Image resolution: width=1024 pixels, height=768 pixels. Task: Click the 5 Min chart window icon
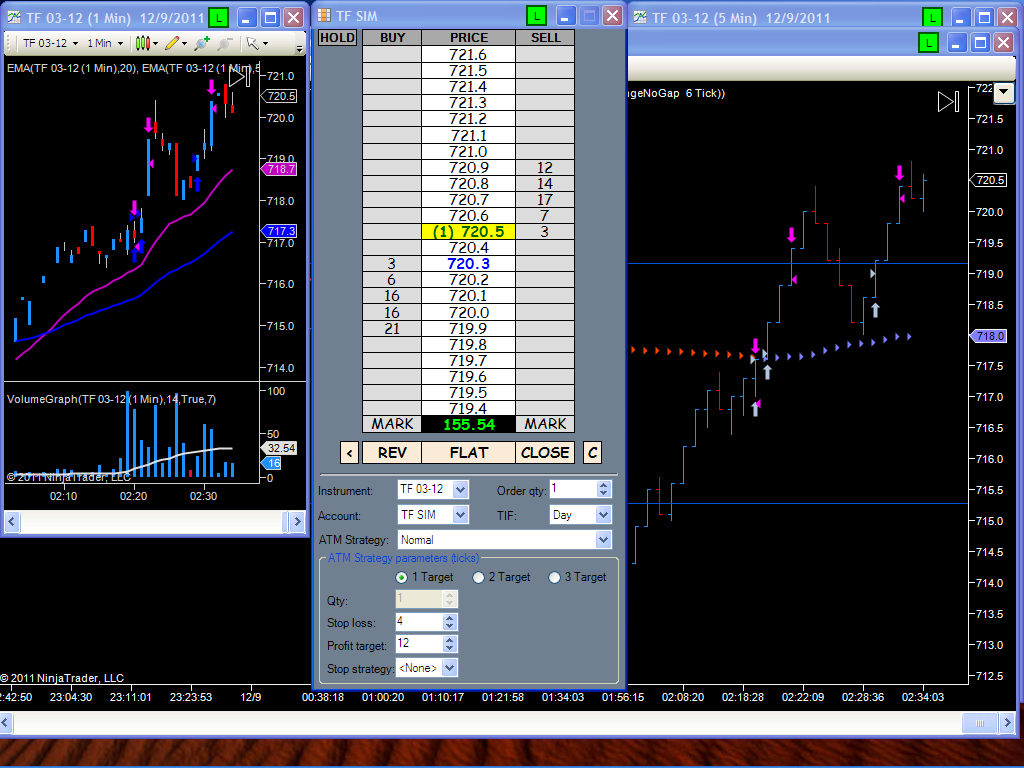pos(640,18)
